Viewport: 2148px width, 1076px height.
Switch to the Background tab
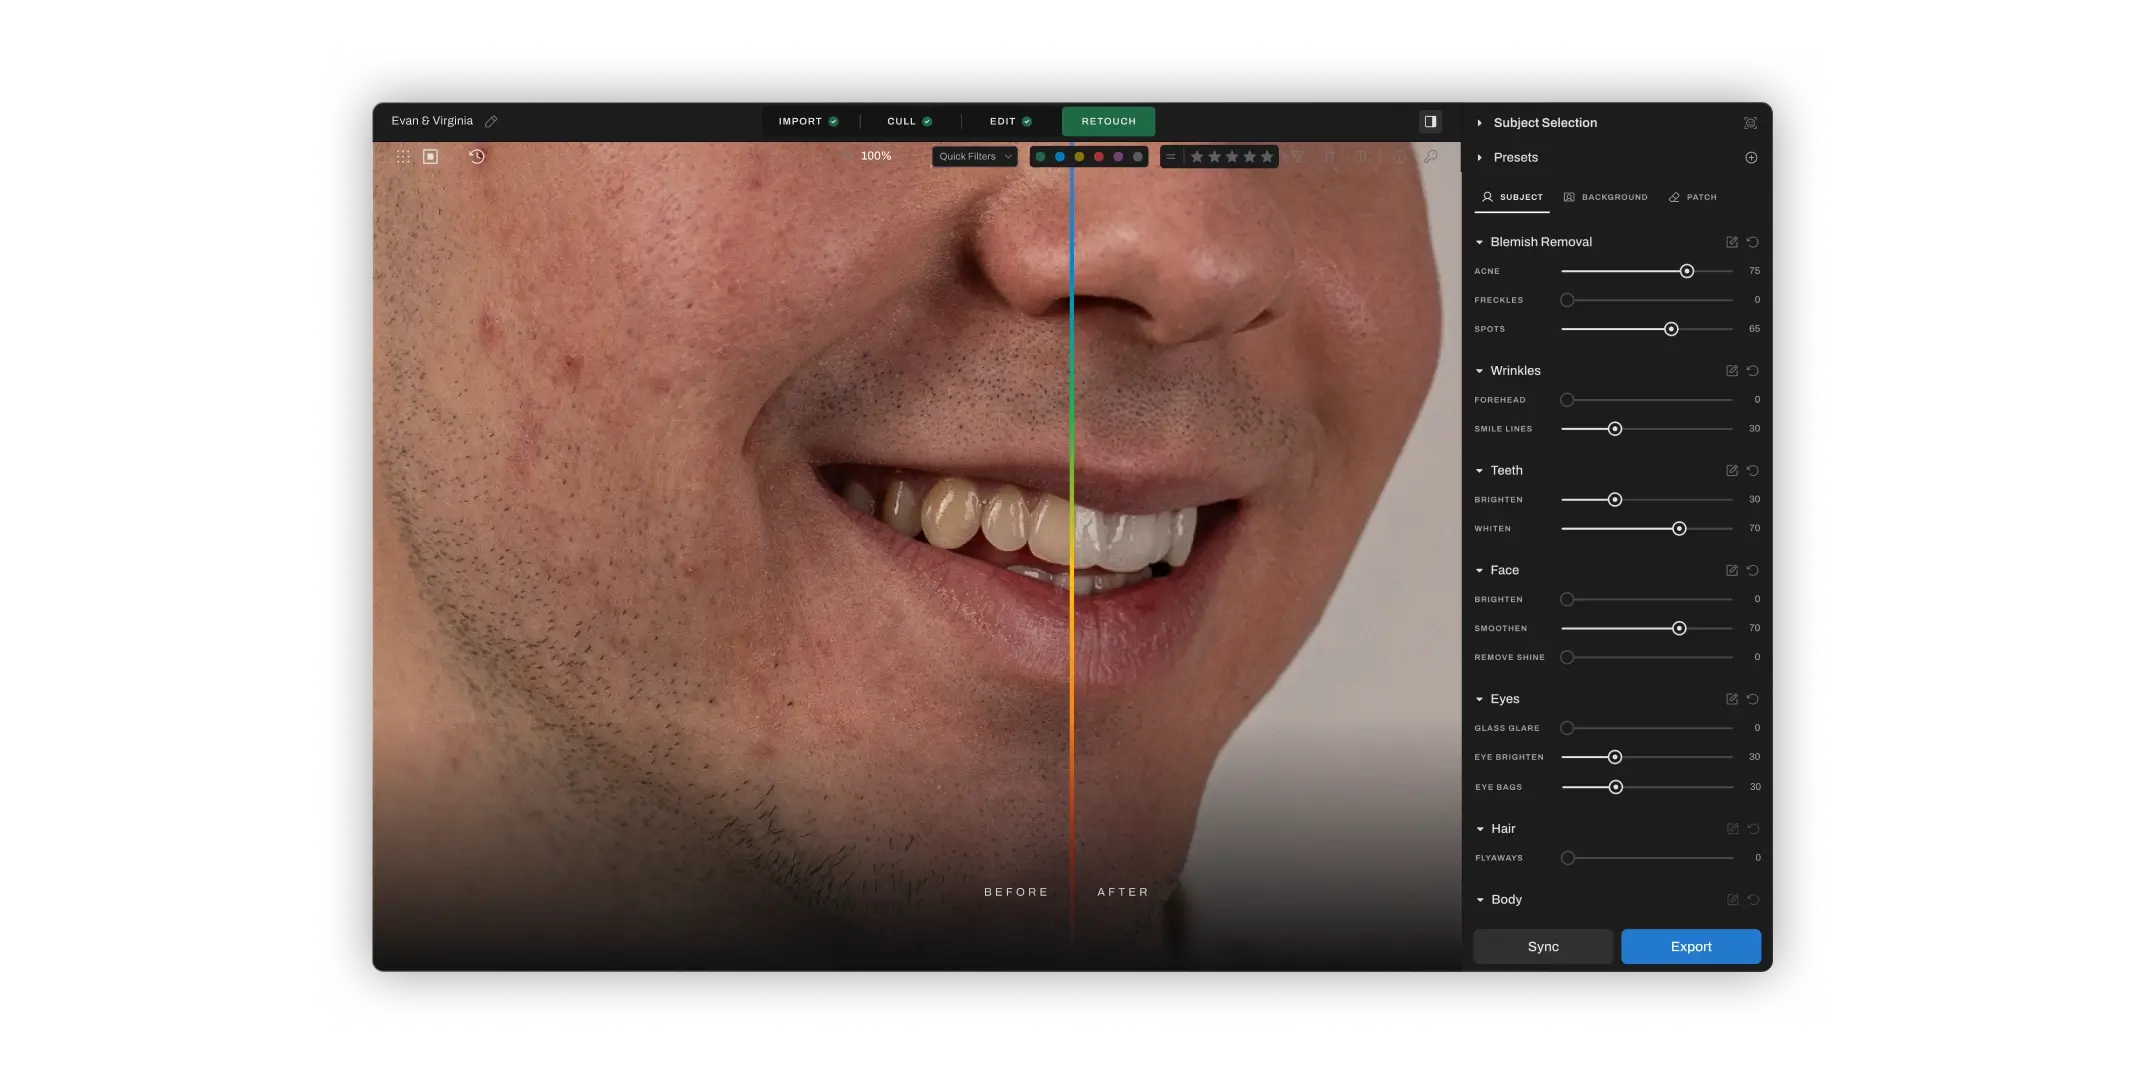point(1605,198)
